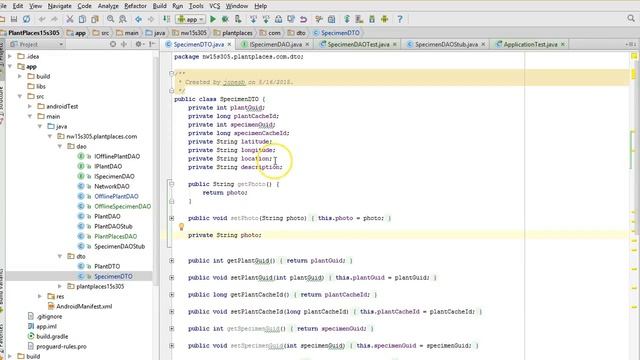
Task: Select AndroidManifest.xml in project tree
Action: coord(84,306)
